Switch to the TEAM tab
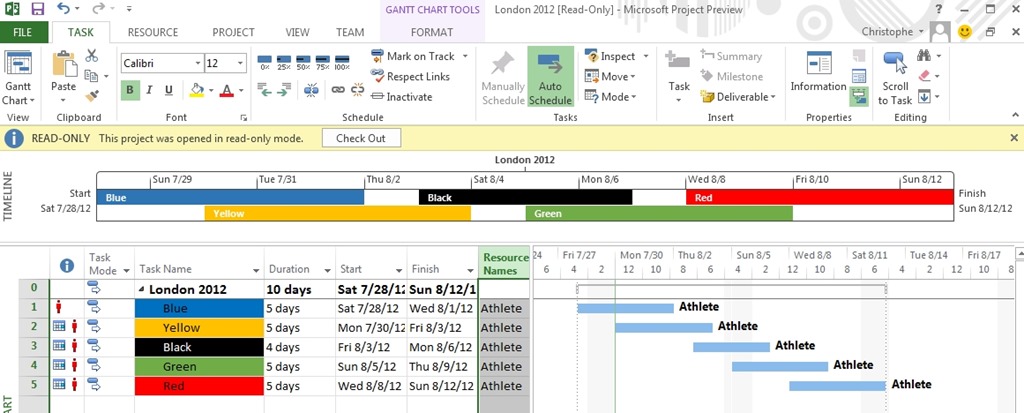The width and height of the screenshot is (1024, 413). (x=350, y=32)
